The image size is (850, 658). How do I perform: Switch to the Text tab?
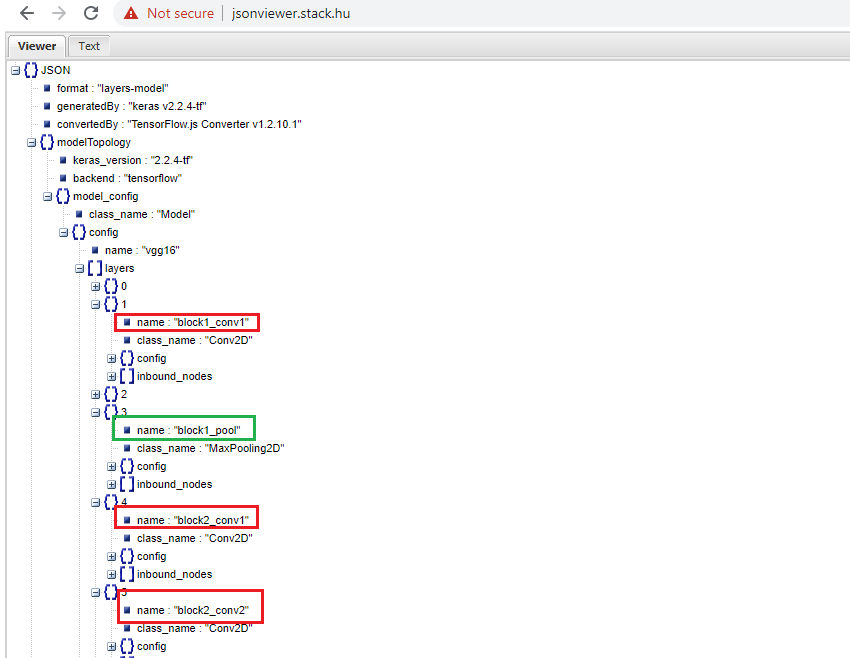pos(89,46)
